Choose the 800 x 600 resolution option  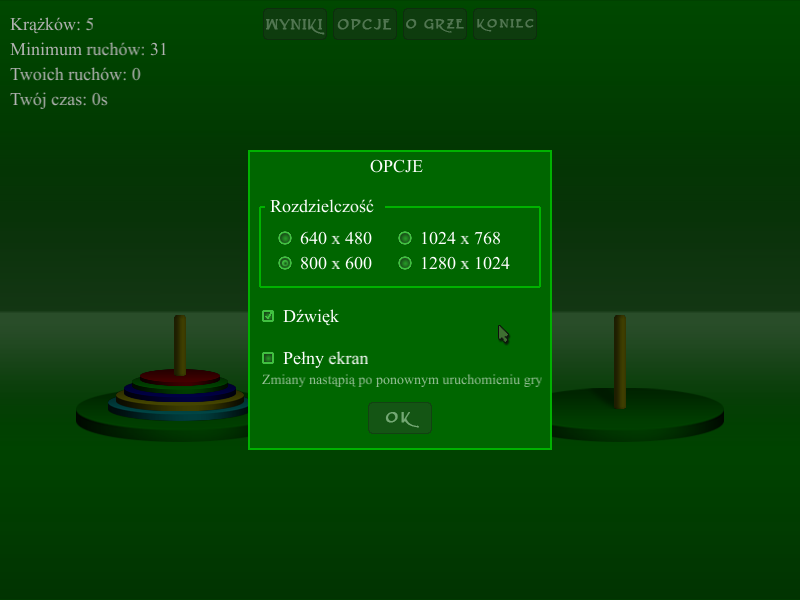point(285,263)
